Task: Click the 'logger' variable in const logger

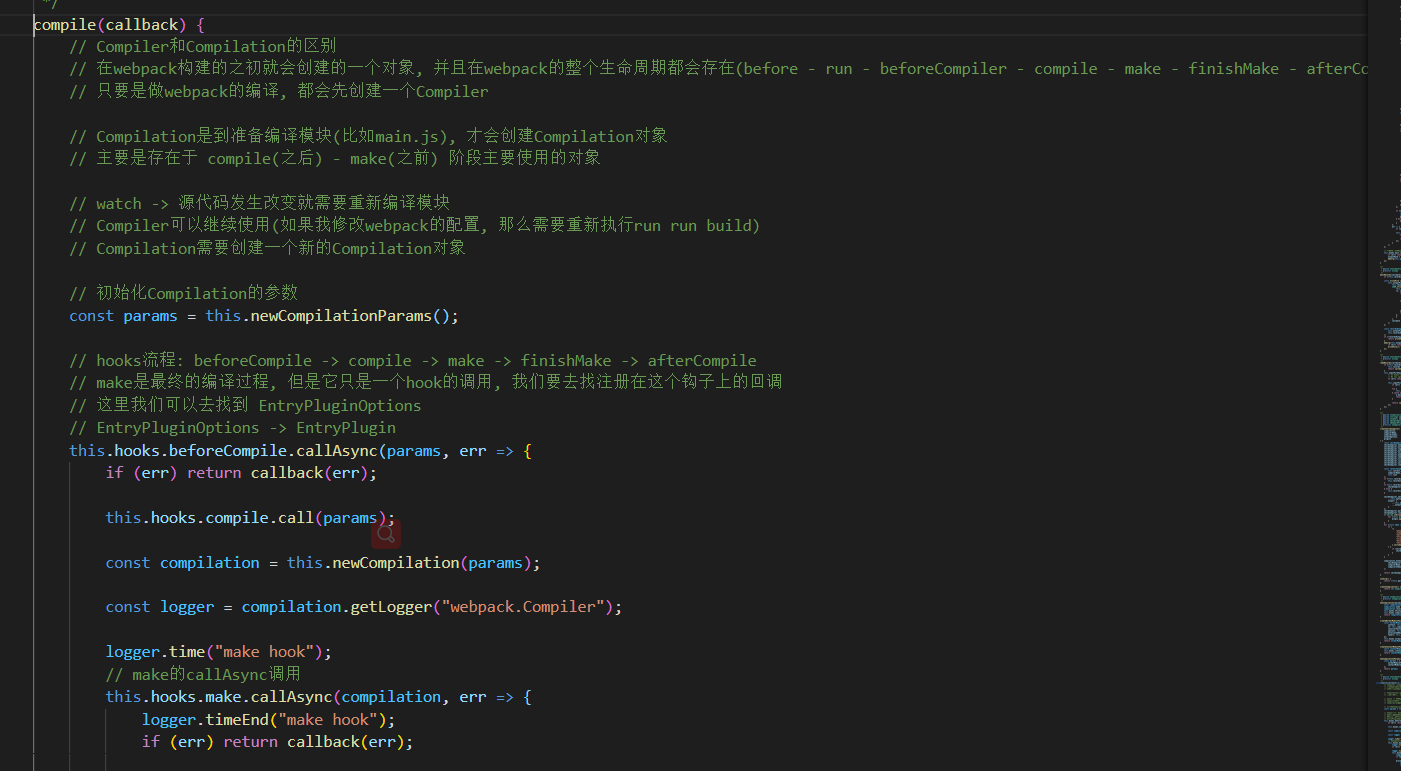Action: 187,606
